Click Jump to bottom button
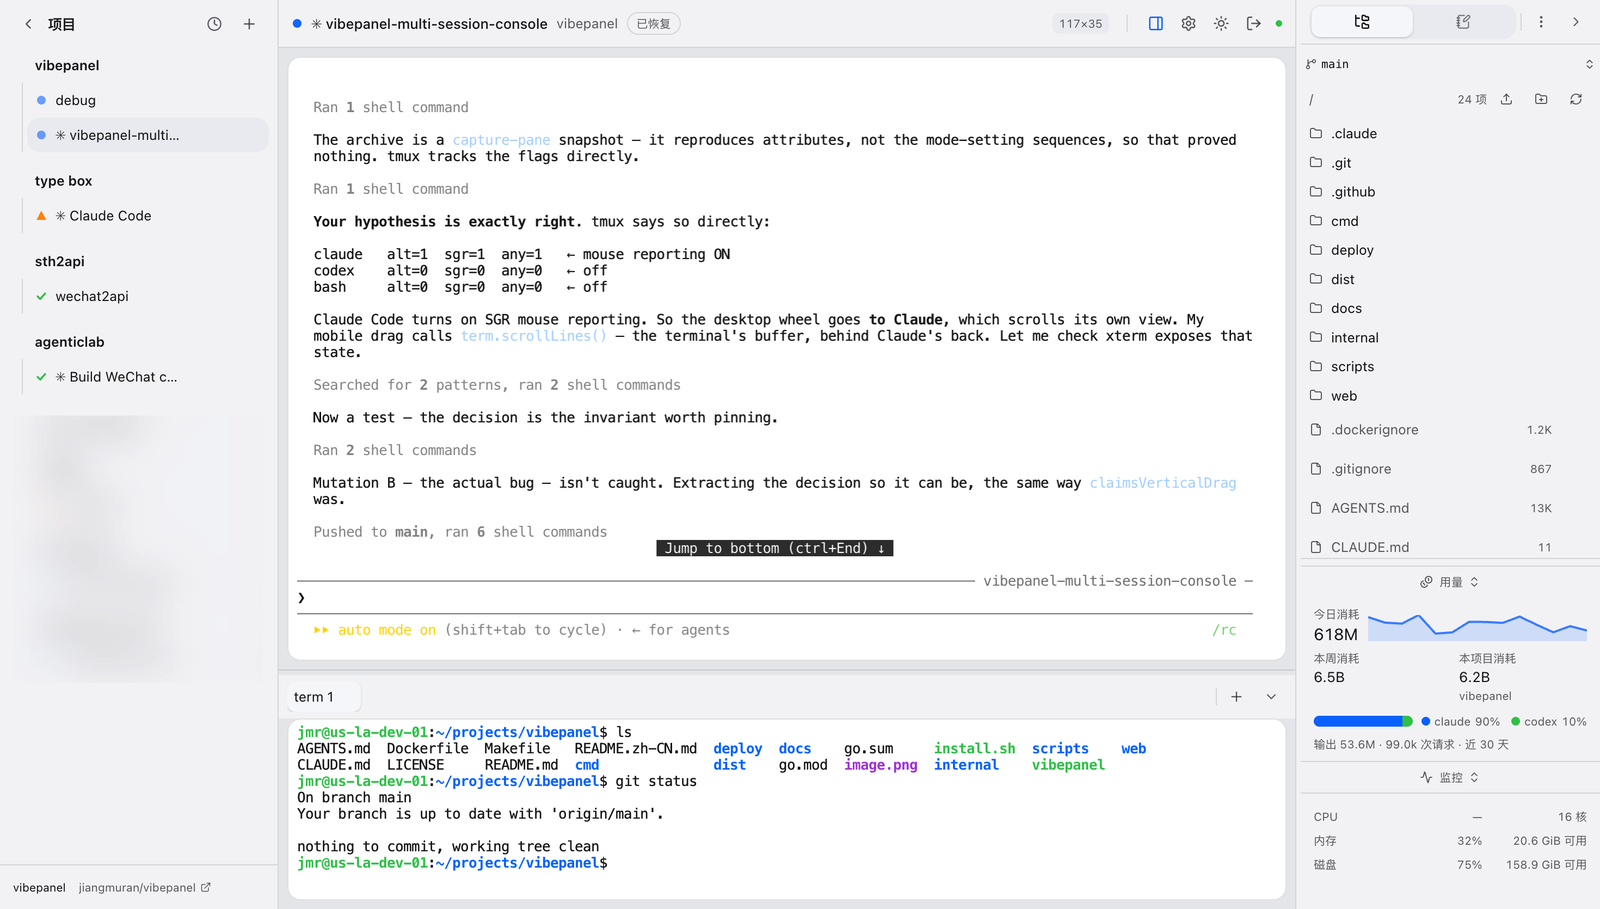Image resolution: width=1600 pixels, height=909 pixels. [x=775, y=548]
